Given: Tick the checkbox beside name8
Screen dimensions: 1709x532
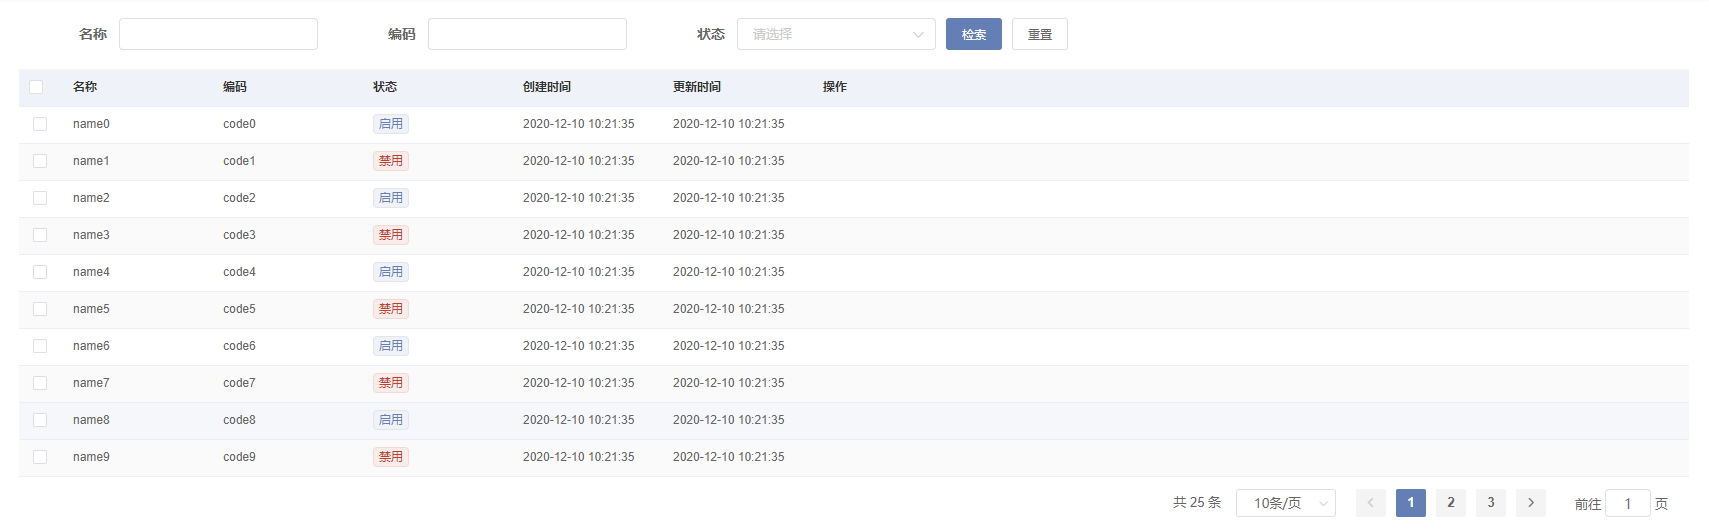Looking at the screenshot, I should click(x=40, y=420).
